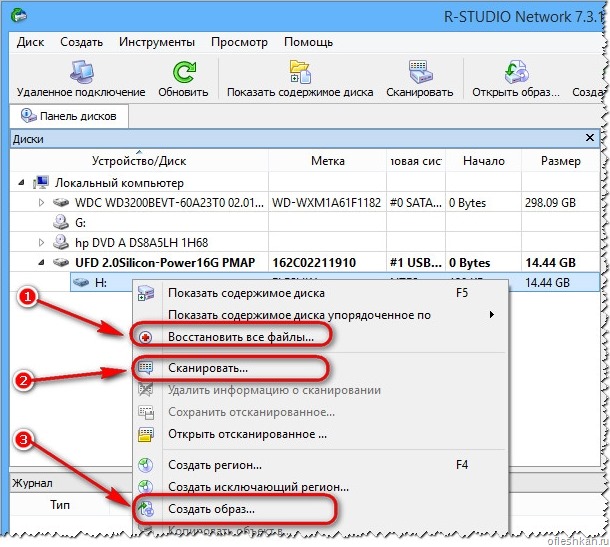Close the Диски panel with the X
This screenshot has width=610, height=547.
tap(589, 138)
